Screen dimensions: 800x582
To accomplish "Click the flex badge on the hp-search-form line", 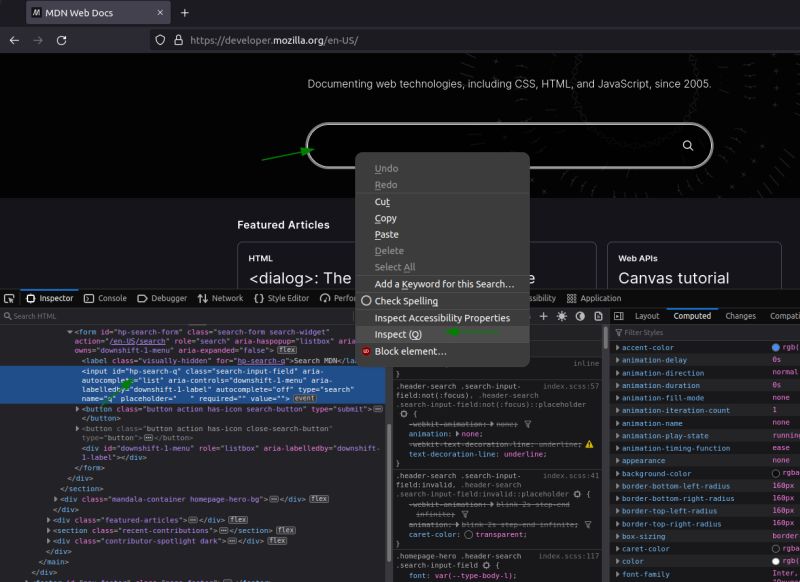I will click(287, 350).
